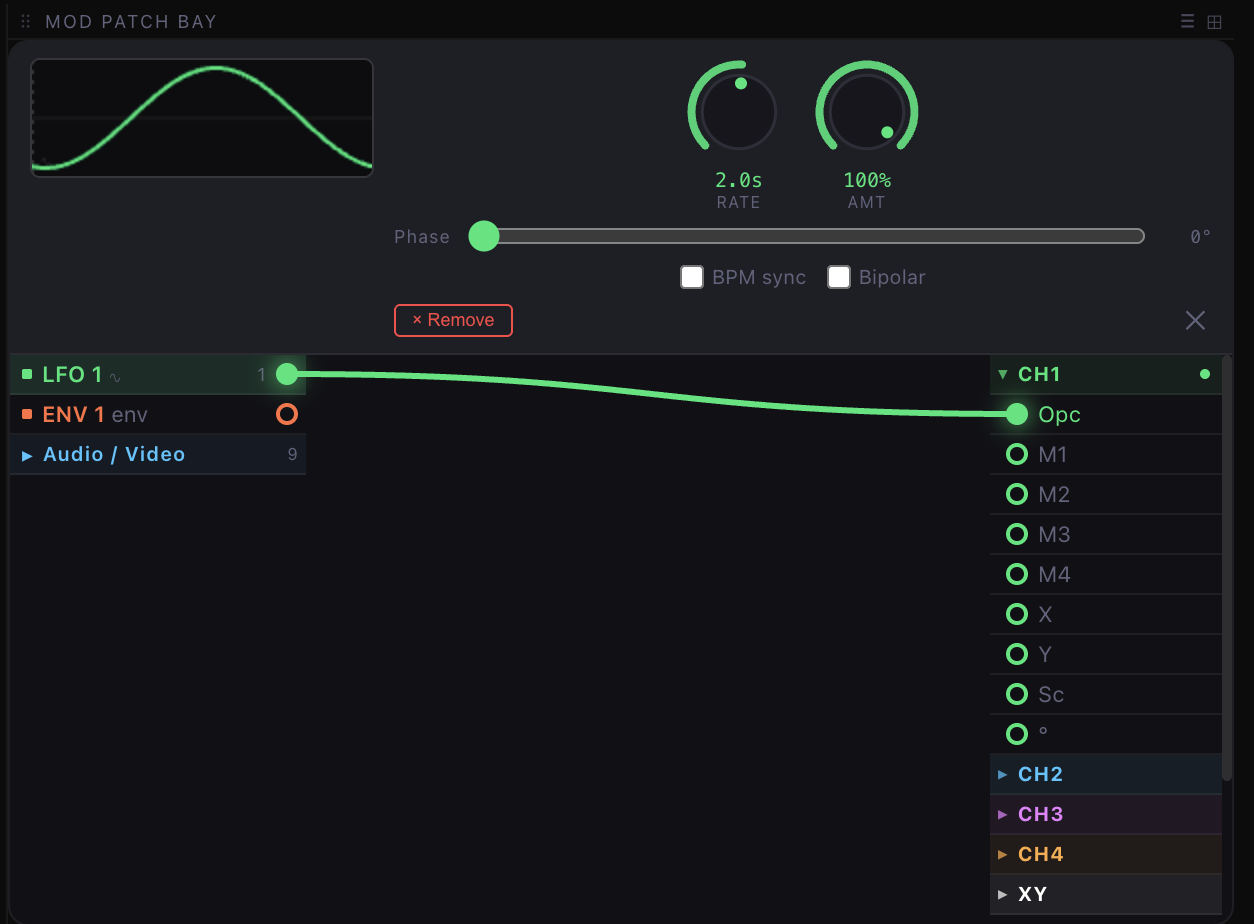
Task: Close the LFO editor with the X icon
Action: 1195,320
